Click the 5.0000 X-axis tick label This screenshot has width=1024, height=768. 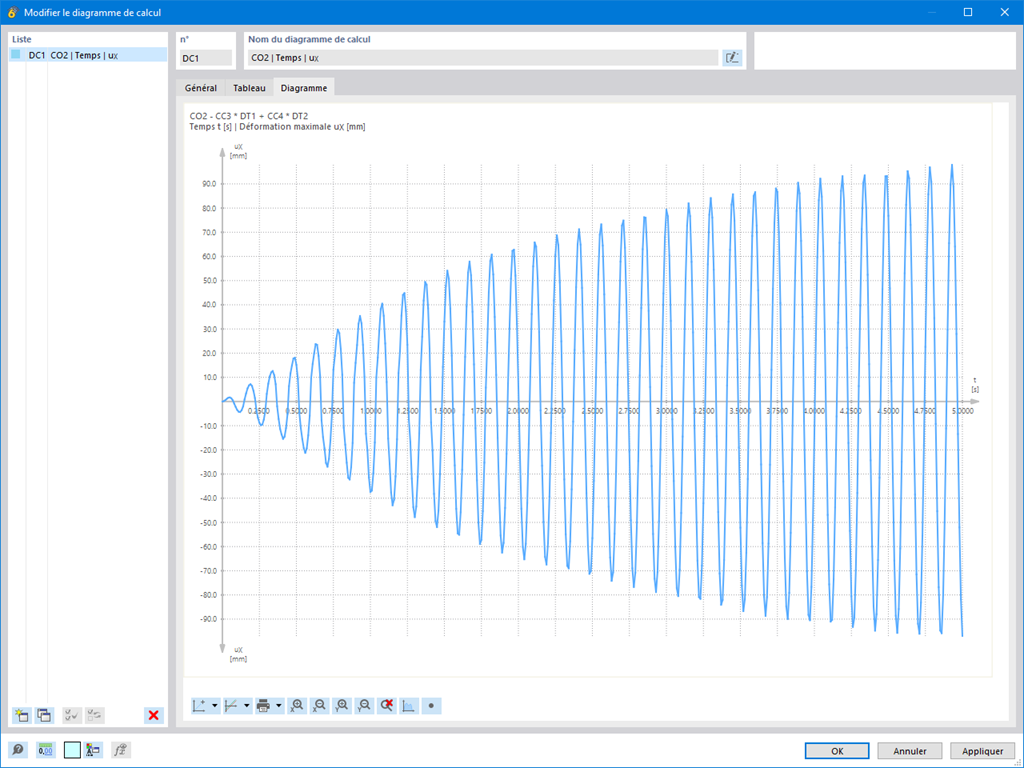[x=962, y=411]
